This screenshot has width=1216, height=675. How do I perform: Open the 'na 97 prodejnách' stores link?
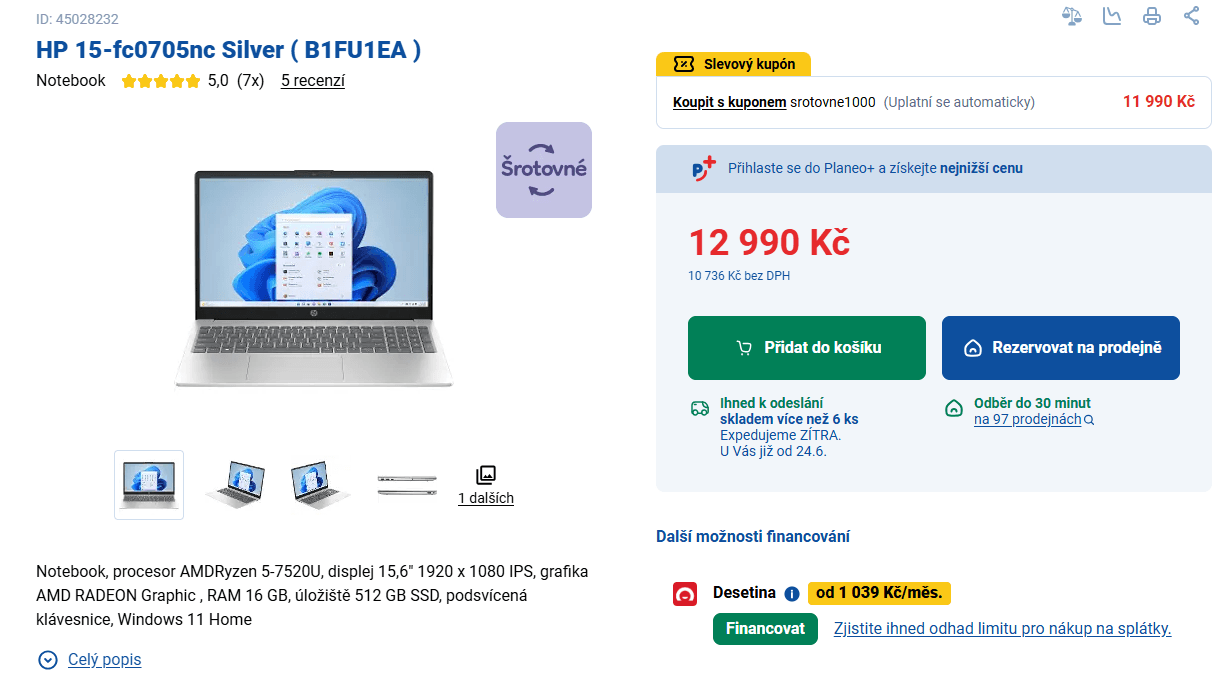click(x=1027, y=420)
